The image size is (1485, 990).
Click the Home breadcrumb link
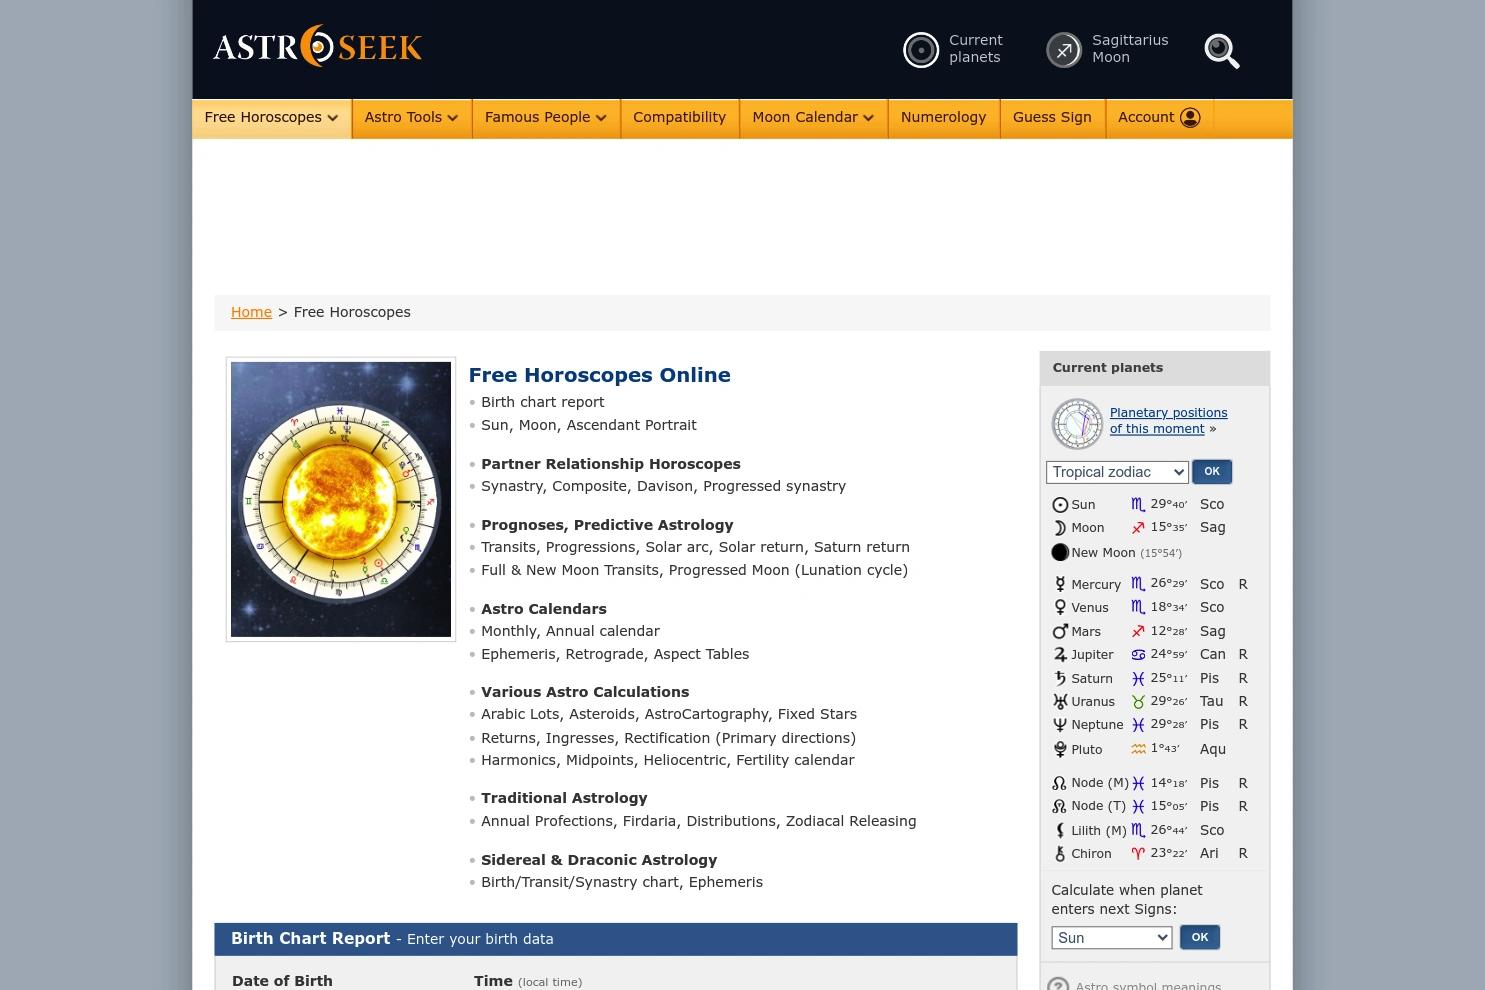click(x=251, y=312)
